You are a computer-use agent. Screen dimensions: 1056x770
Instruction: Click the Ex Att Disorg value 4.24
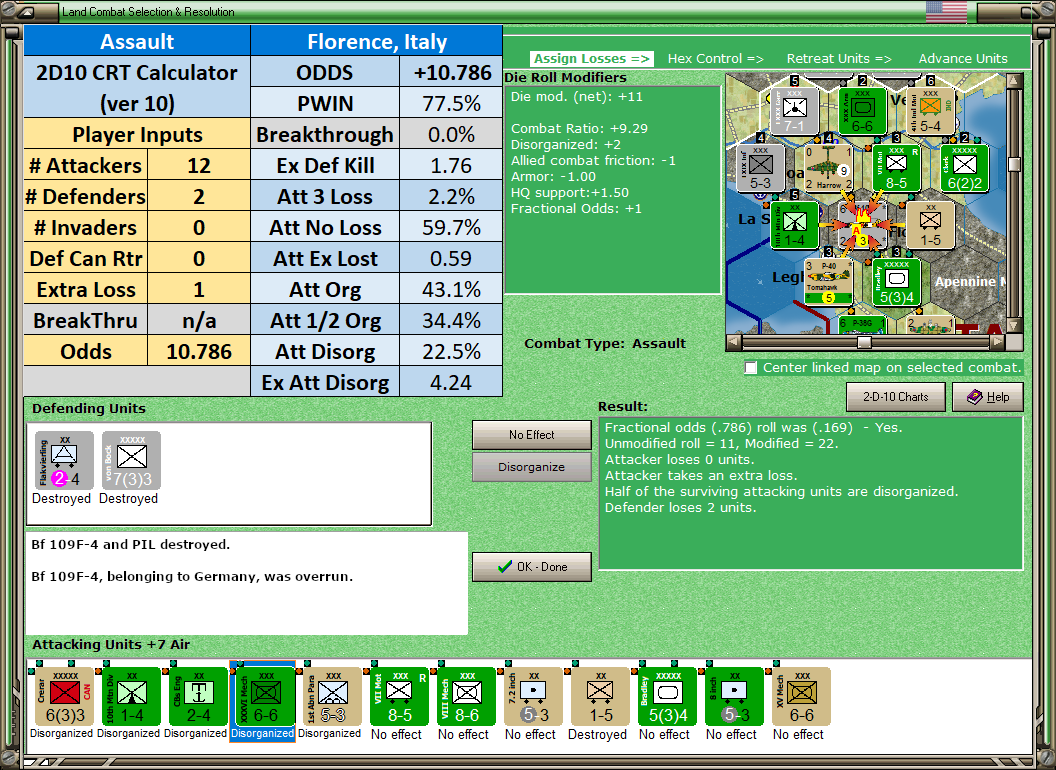pyautogui.click(x=451, y=383)
